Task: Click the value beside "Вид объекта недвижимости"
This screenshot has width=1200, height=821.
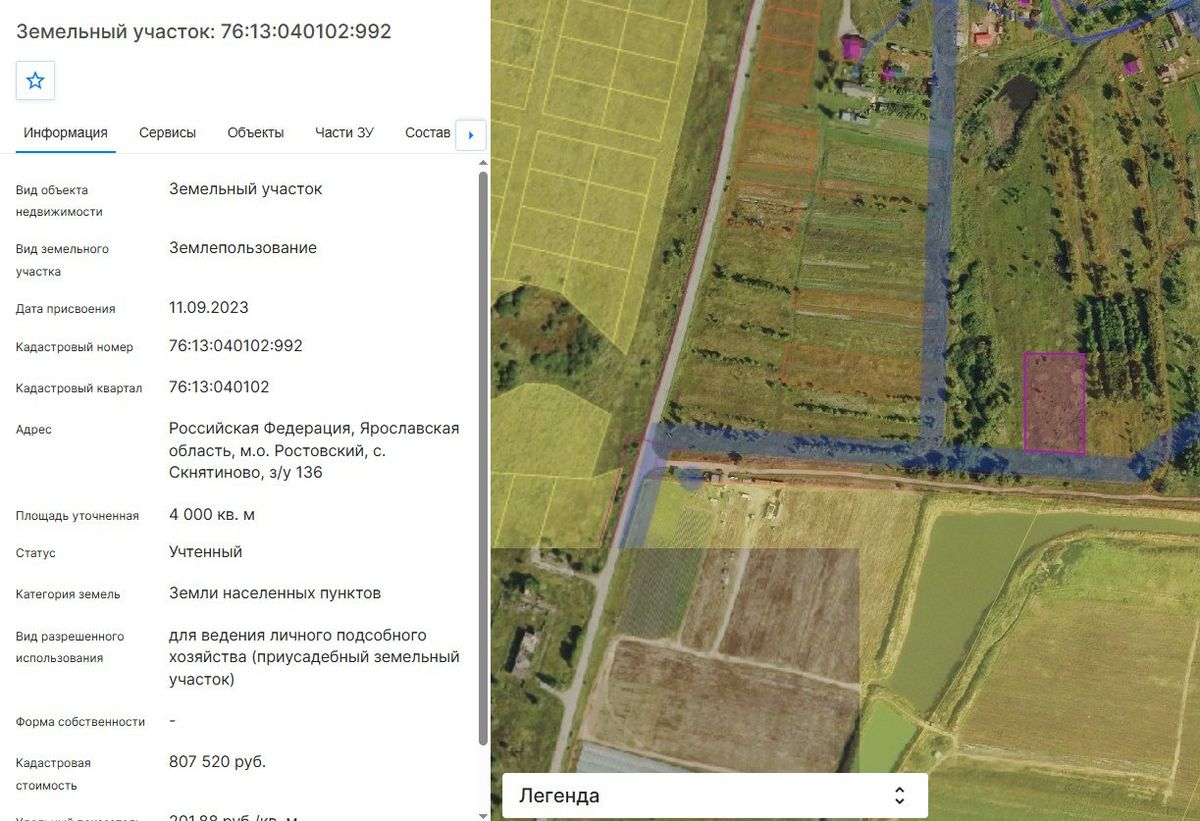Action: 246,189
